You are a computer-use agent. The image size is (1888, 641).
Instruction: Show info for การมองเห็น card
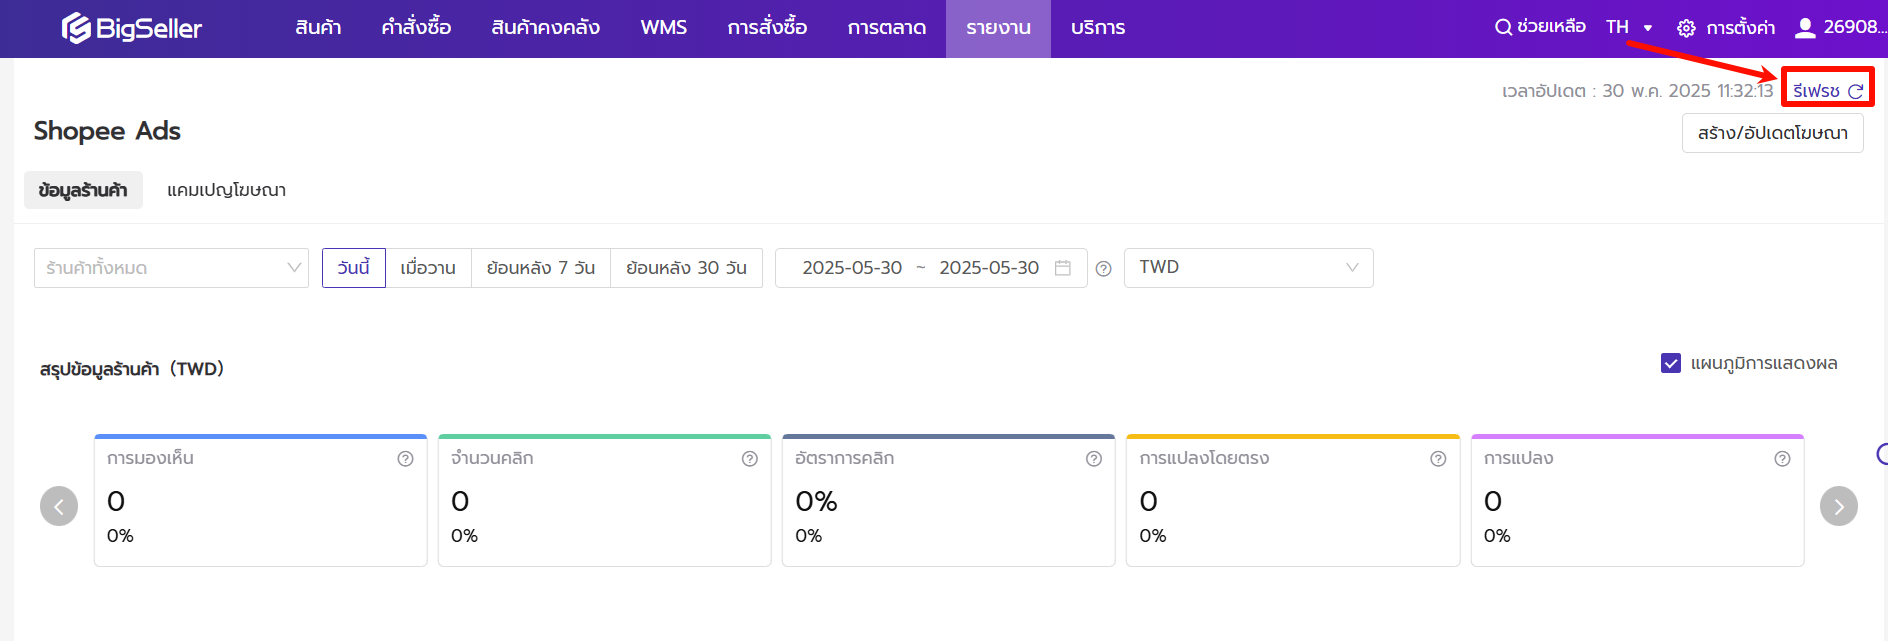(x=405, y=459)
